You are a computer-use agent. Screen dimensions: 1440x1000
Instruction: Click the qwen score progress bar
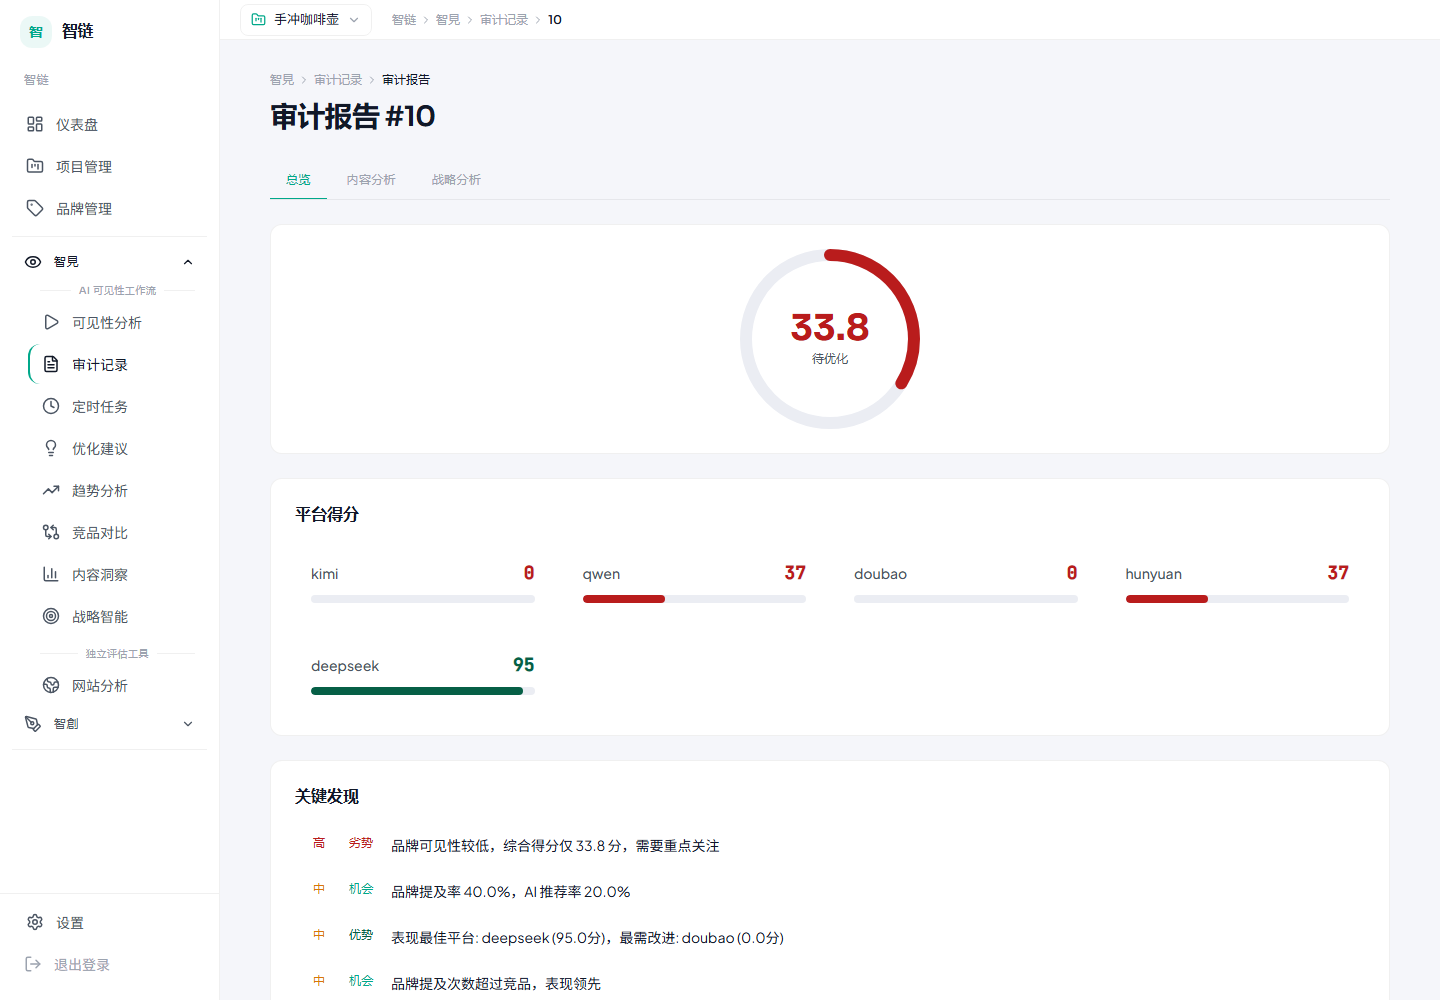coord(694,599)
